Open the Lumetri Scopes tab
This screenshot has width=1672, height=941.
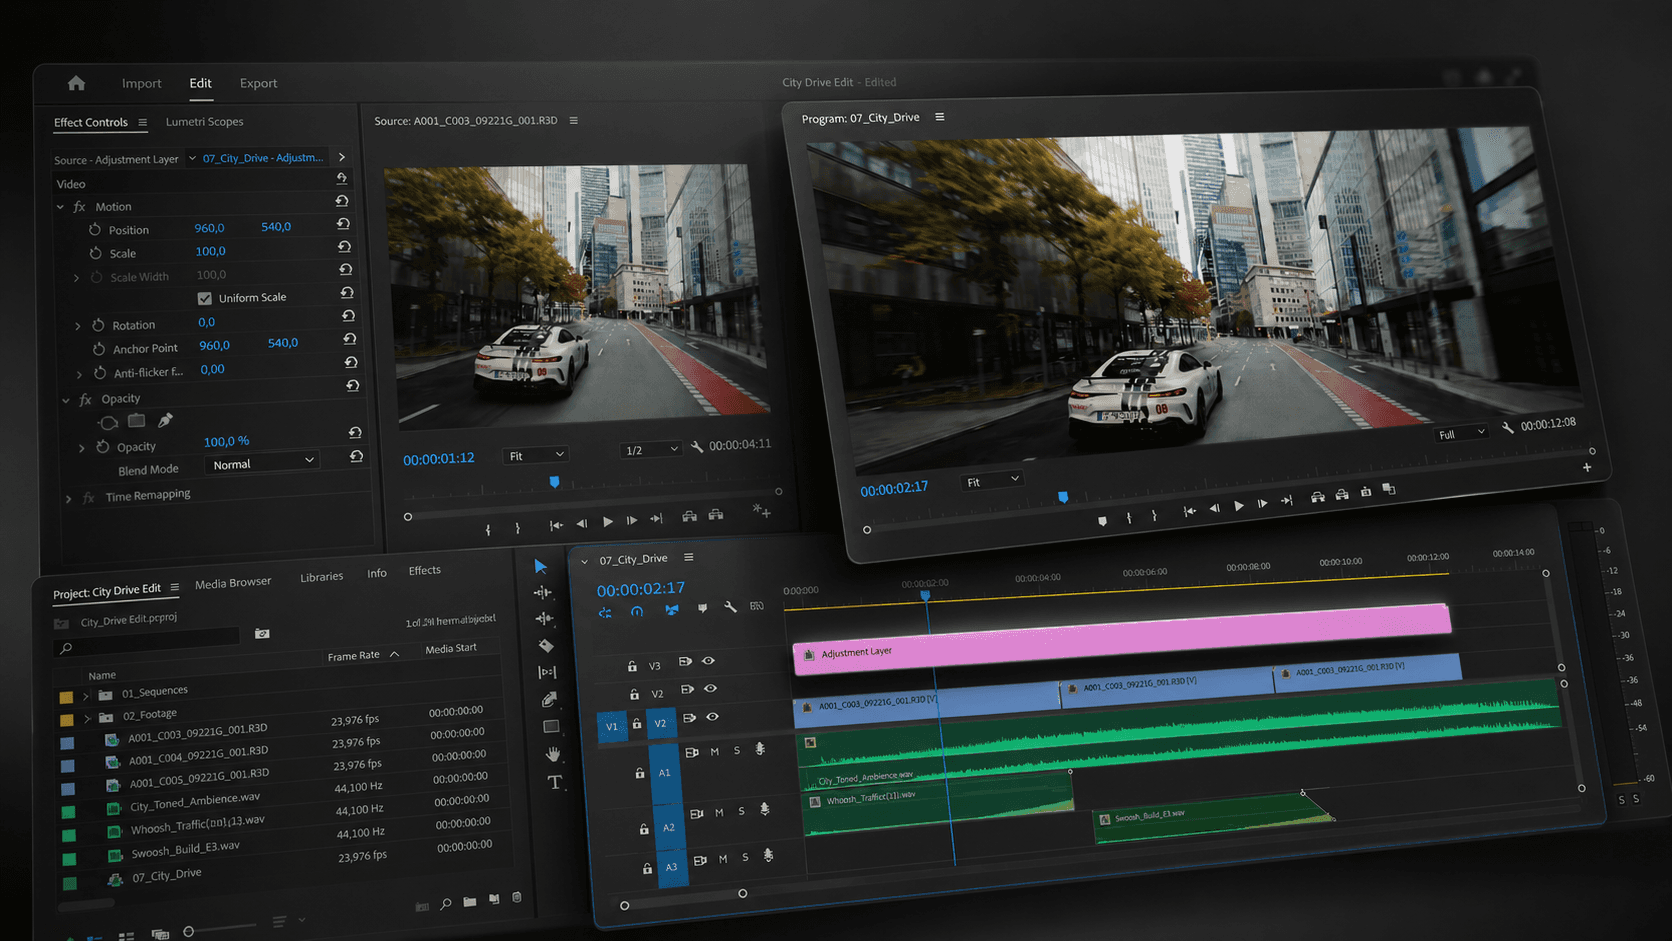pyautogui.click(x=204, y=122)
